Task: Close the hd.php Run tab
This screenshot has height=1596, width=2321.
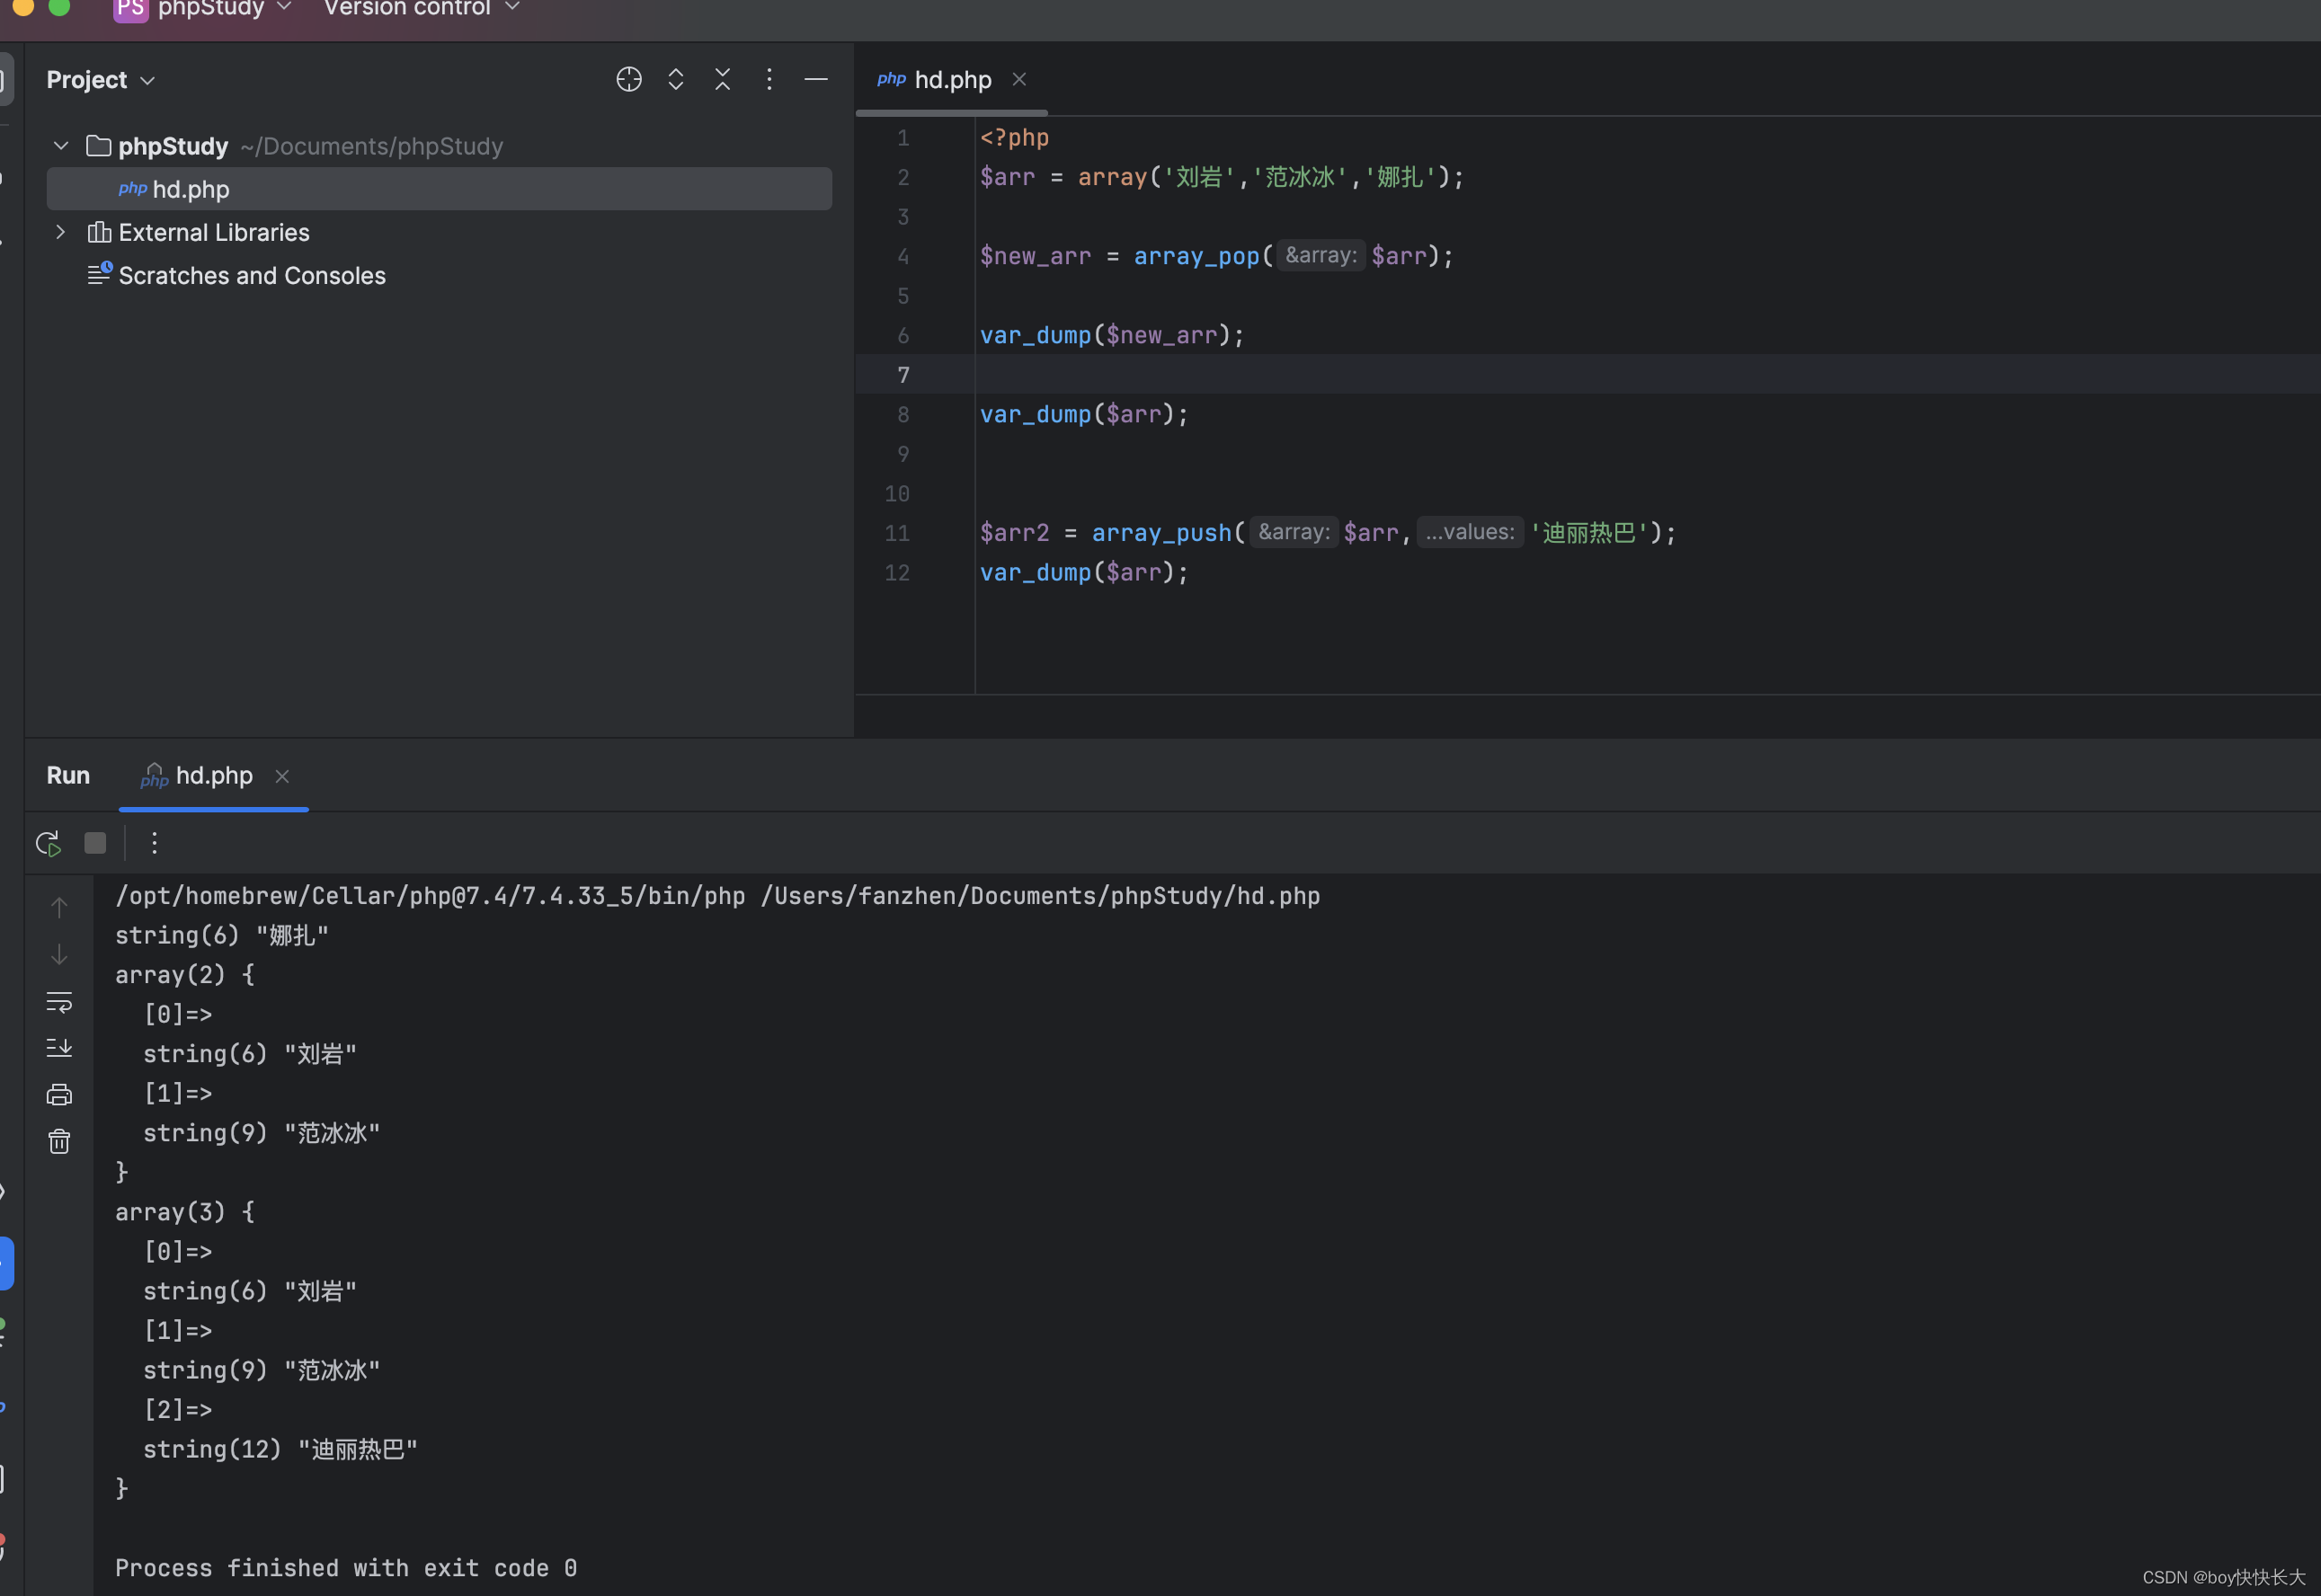Action: (282, 776)
